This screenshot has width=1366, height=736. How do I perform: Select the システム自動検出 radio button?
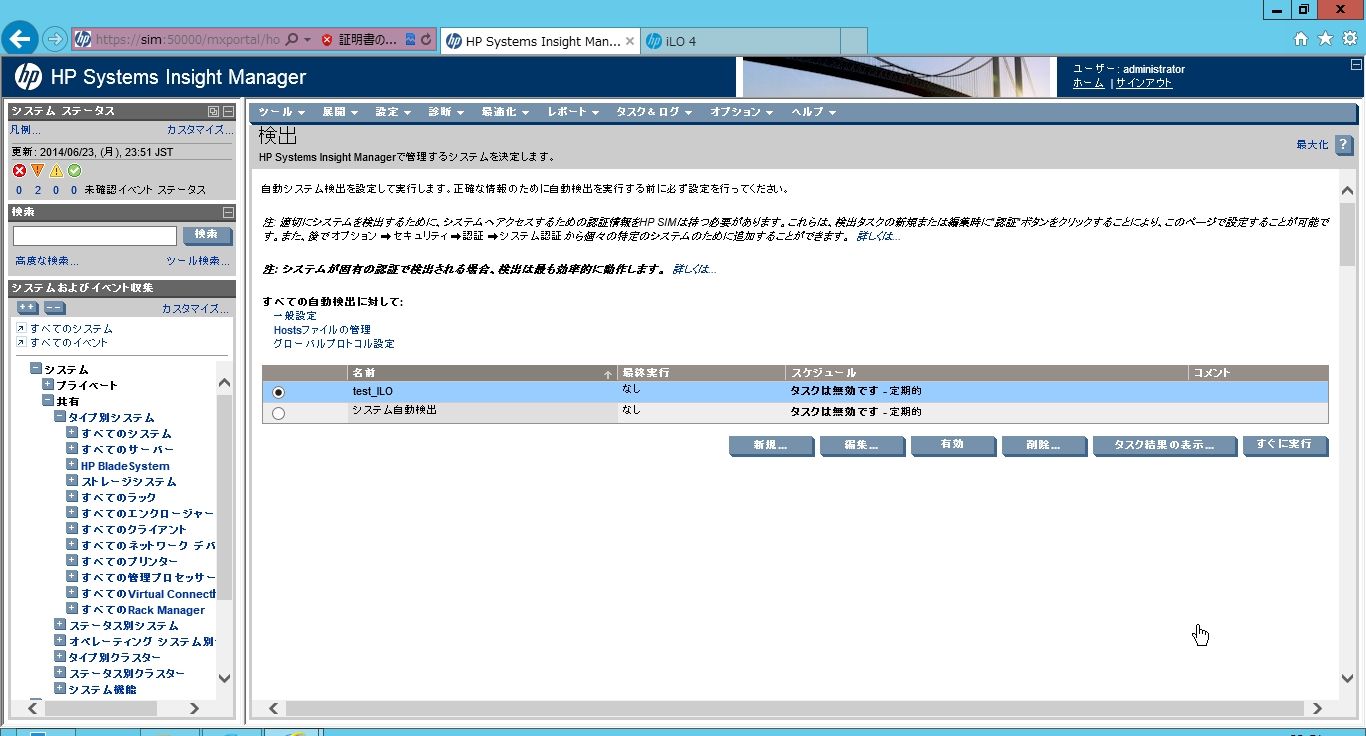pyautogui.click(x=278, y=413)
